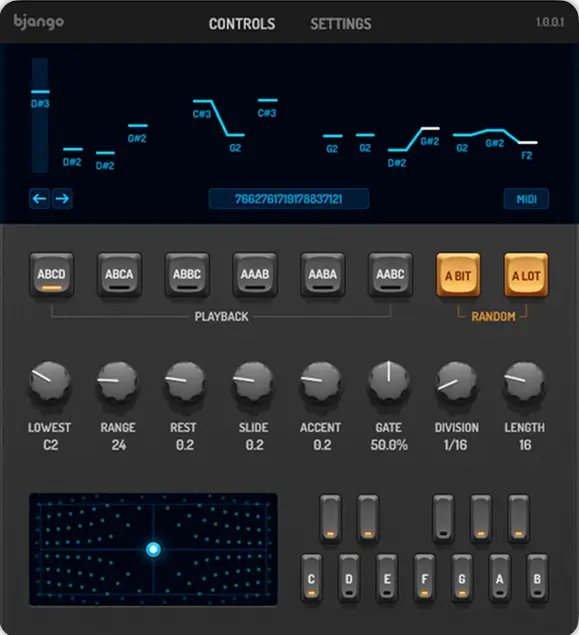The width and height of the screenshot is (579, 635).
Task: Click the bjango logo
Action: [38, 22]
